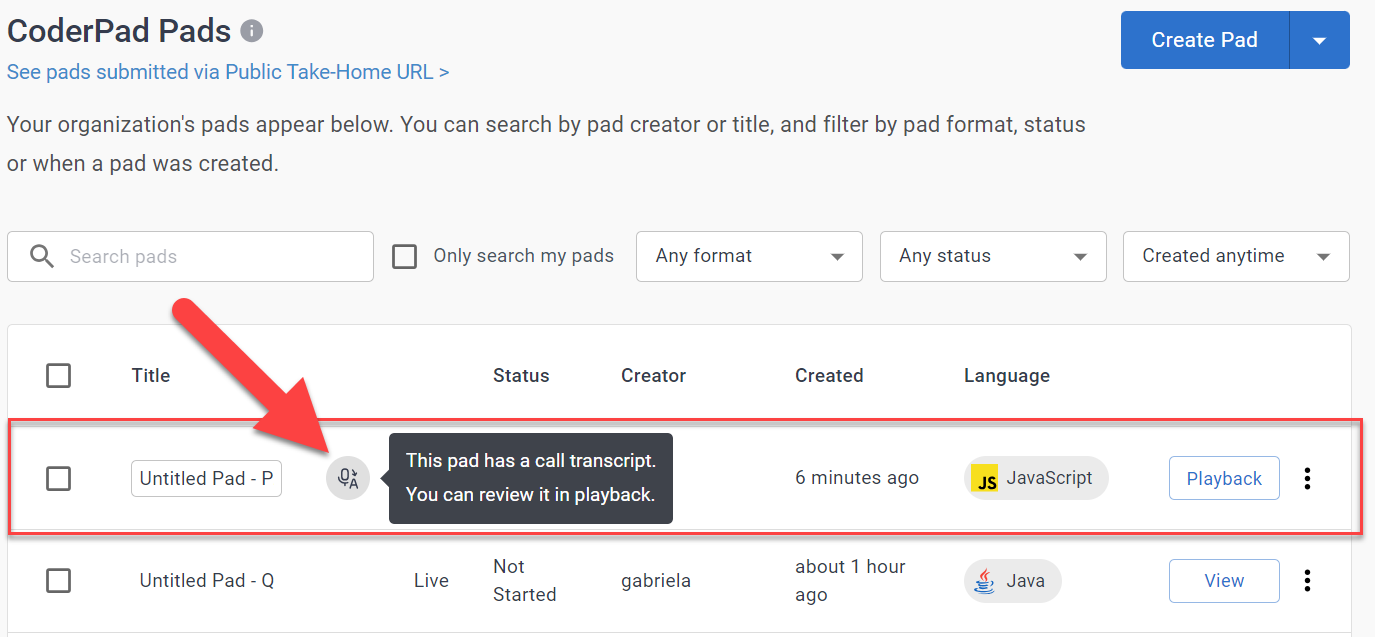Screen dimensions: 1375x637
Task: Open the three-dot menu for Untitled Pad - P
Action: pyautogui.click(x=1307, y=479)
